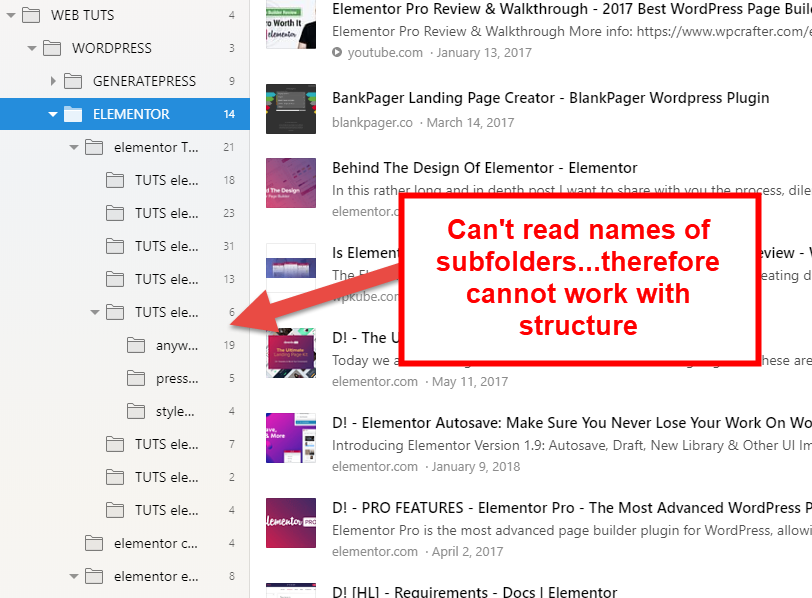Click folder icon of TUTS ele... with count 31

(x=115, y=246)
